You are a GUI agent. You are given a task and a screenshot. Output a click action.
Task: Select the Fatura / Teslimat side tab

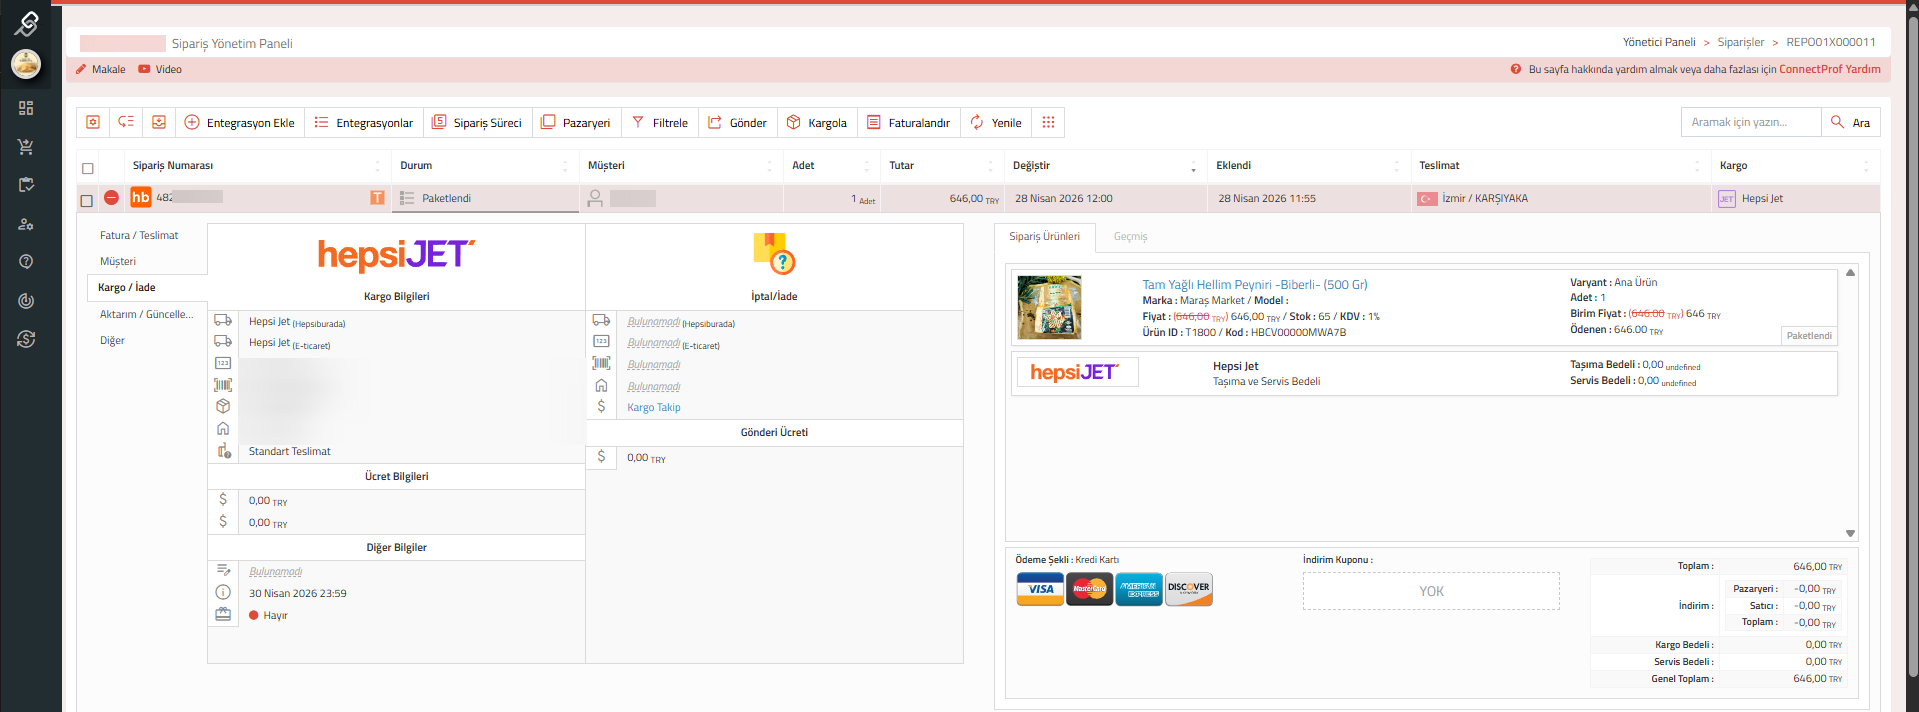pos(139,236)
